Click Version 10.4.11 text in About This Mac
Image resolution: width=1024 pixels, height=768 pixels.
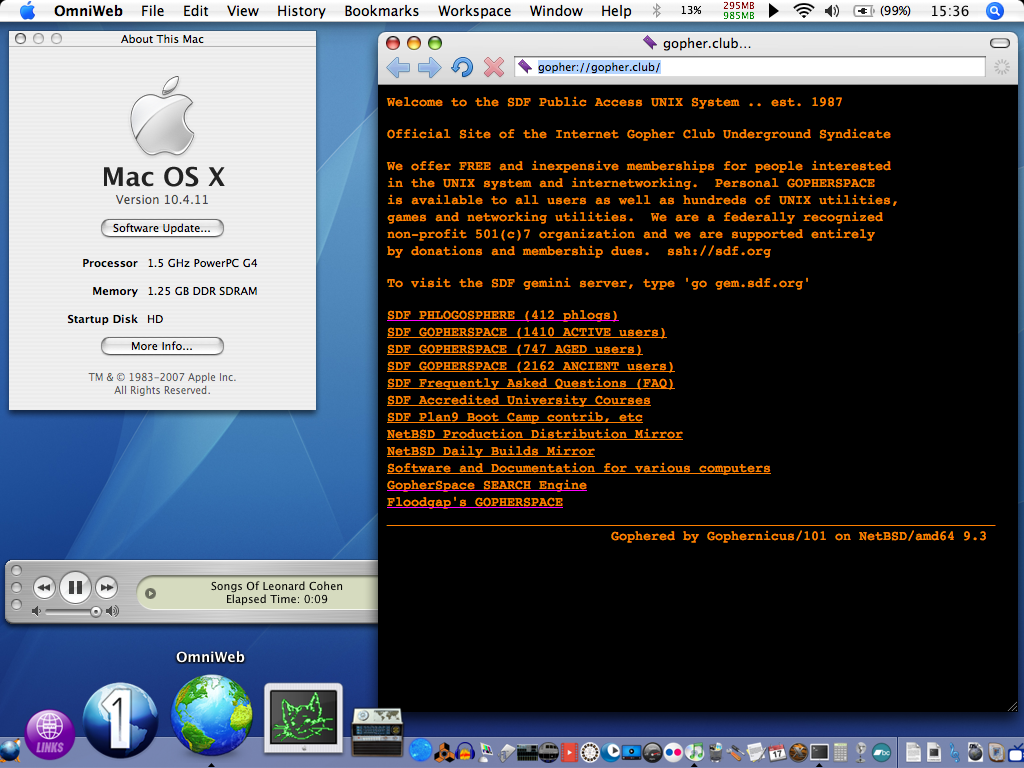click(x=162, y=200)
